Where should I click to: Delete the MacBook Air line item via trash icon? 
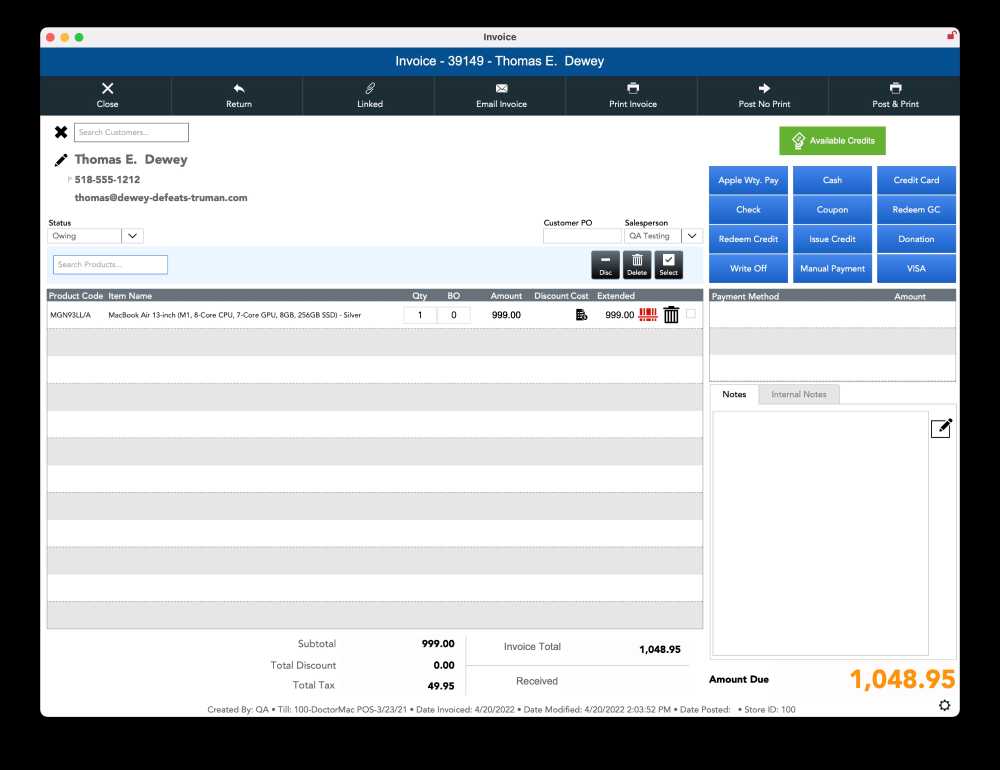click(671, 315)
